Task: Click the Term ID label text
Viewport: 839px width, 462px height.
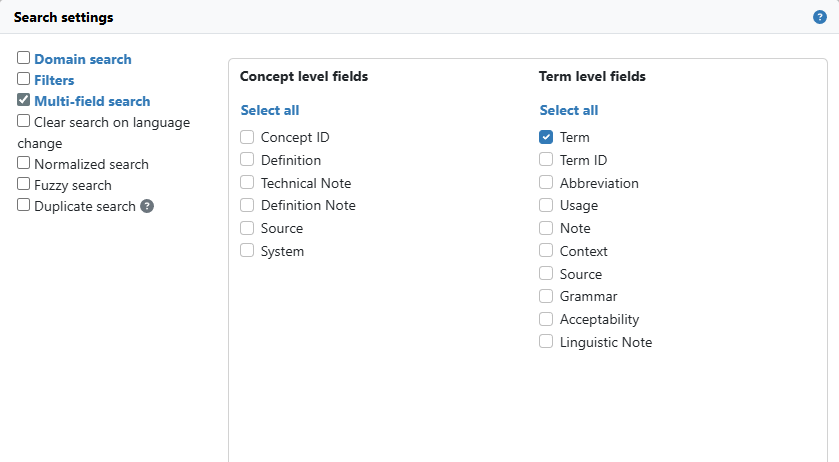Action: point(583,160)
